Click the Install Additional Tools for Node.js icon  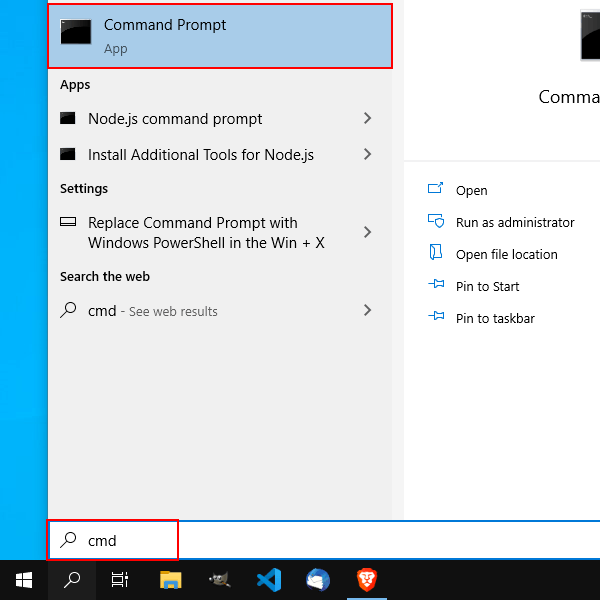[68, 154]
